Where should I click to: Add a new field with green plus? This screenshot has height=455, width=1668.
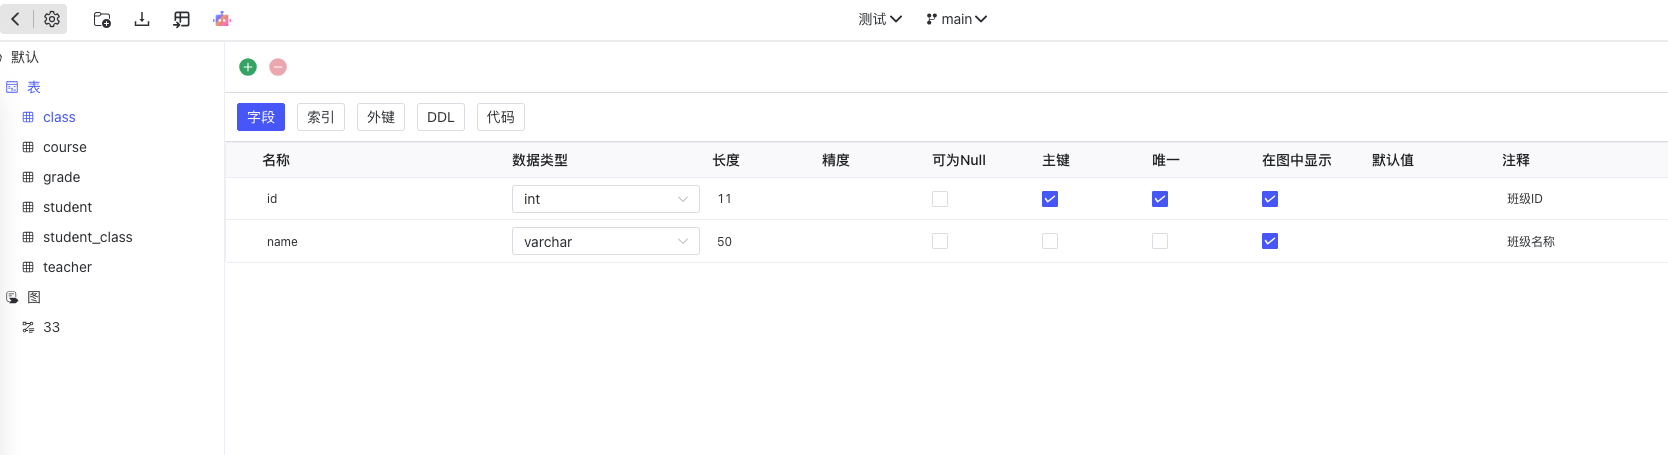[x=248, y=67]
